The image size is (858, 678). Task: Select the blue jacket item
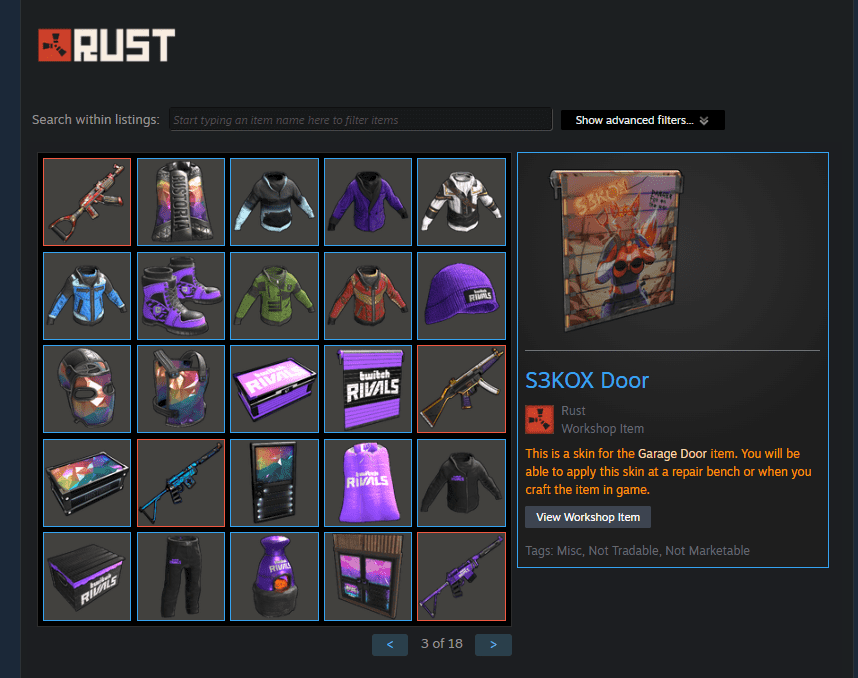[x=87, y=295]
